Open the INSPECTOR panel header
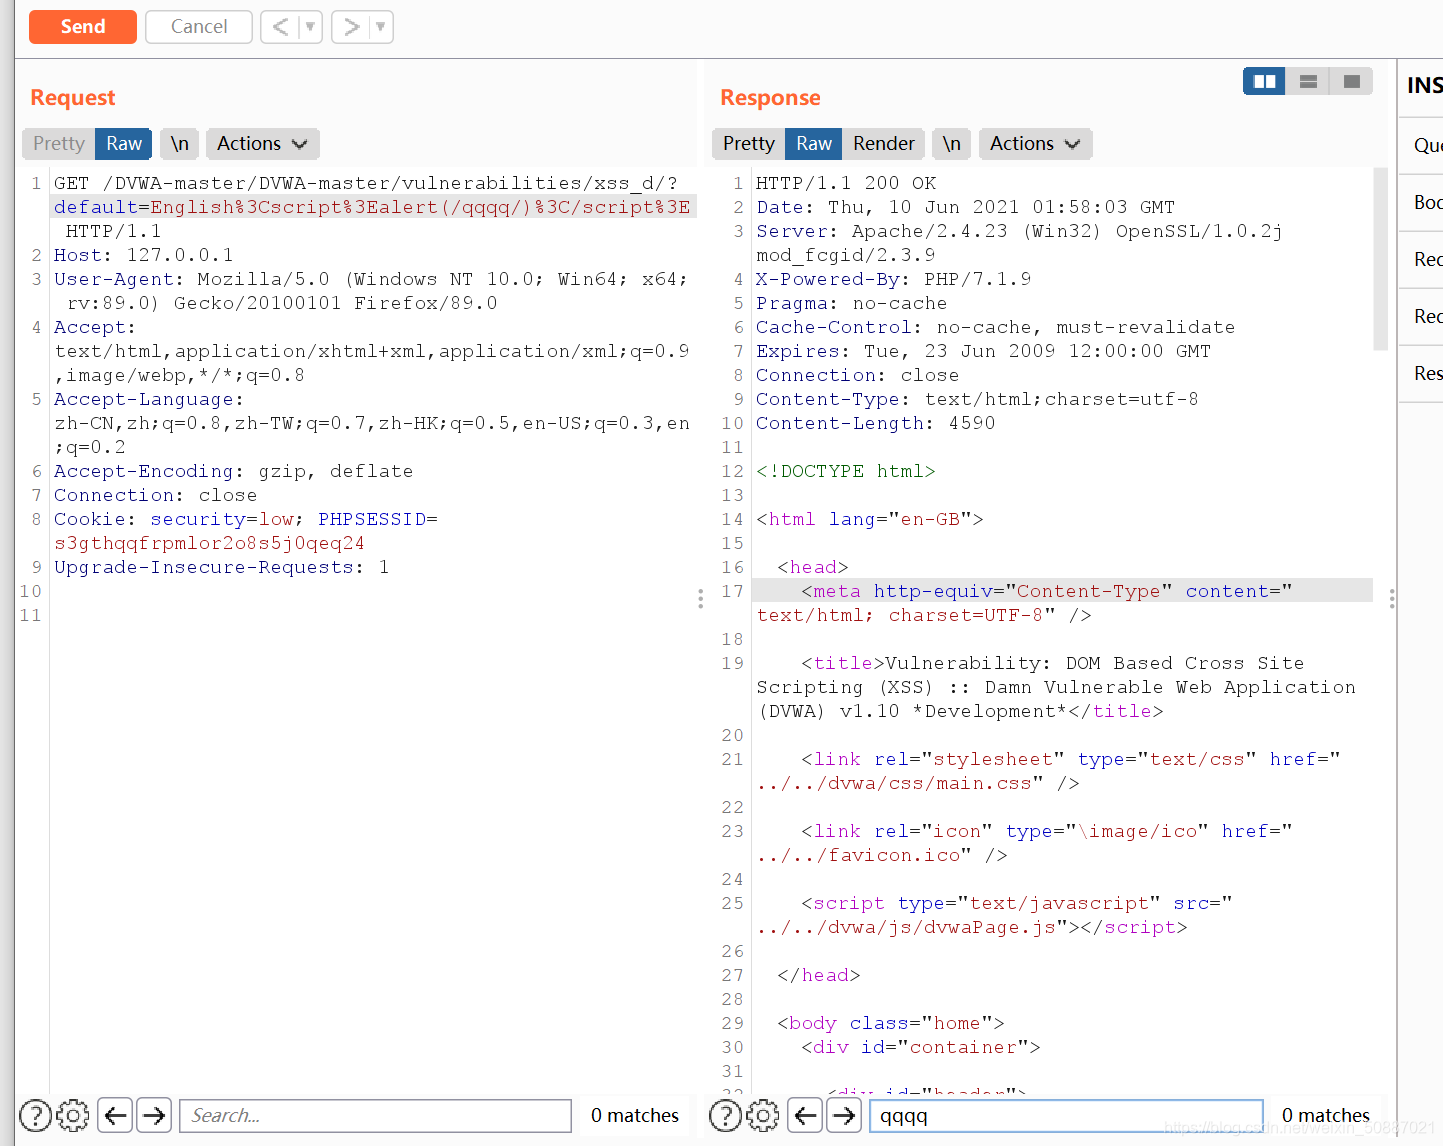1443x1146 pixels. pyautogui.click(x=1424, y=85)
